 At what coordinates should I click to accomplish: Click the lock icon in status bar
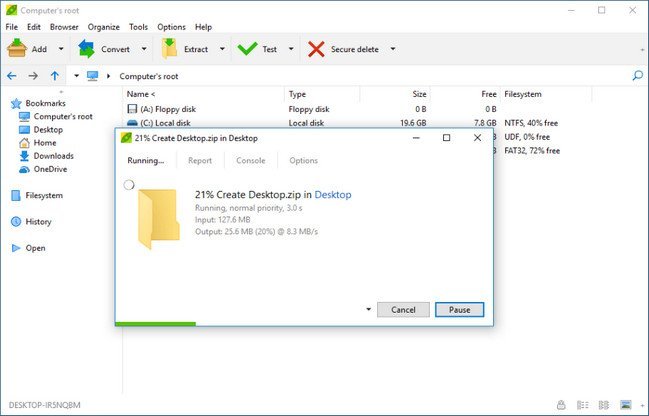pyautogui.click(x=561, y=404)
